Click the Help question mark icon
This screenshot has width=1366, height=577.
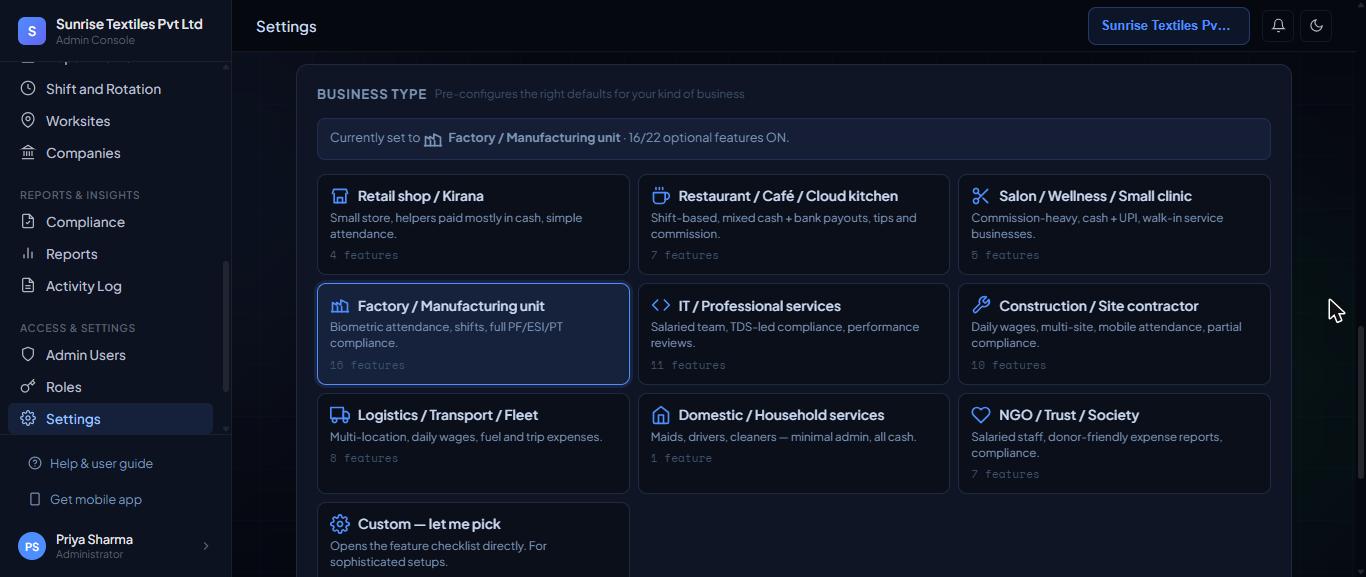(35, 464)
